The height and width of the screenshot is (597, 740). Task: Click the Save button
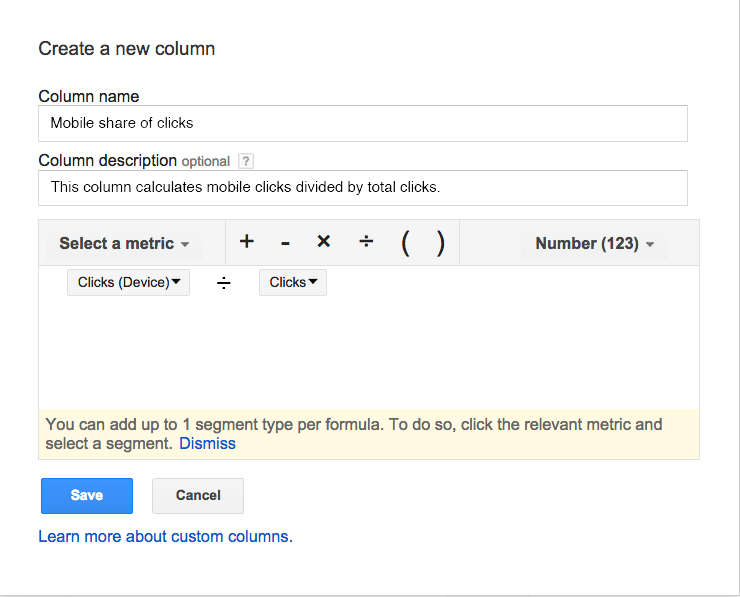coord(87,495)
